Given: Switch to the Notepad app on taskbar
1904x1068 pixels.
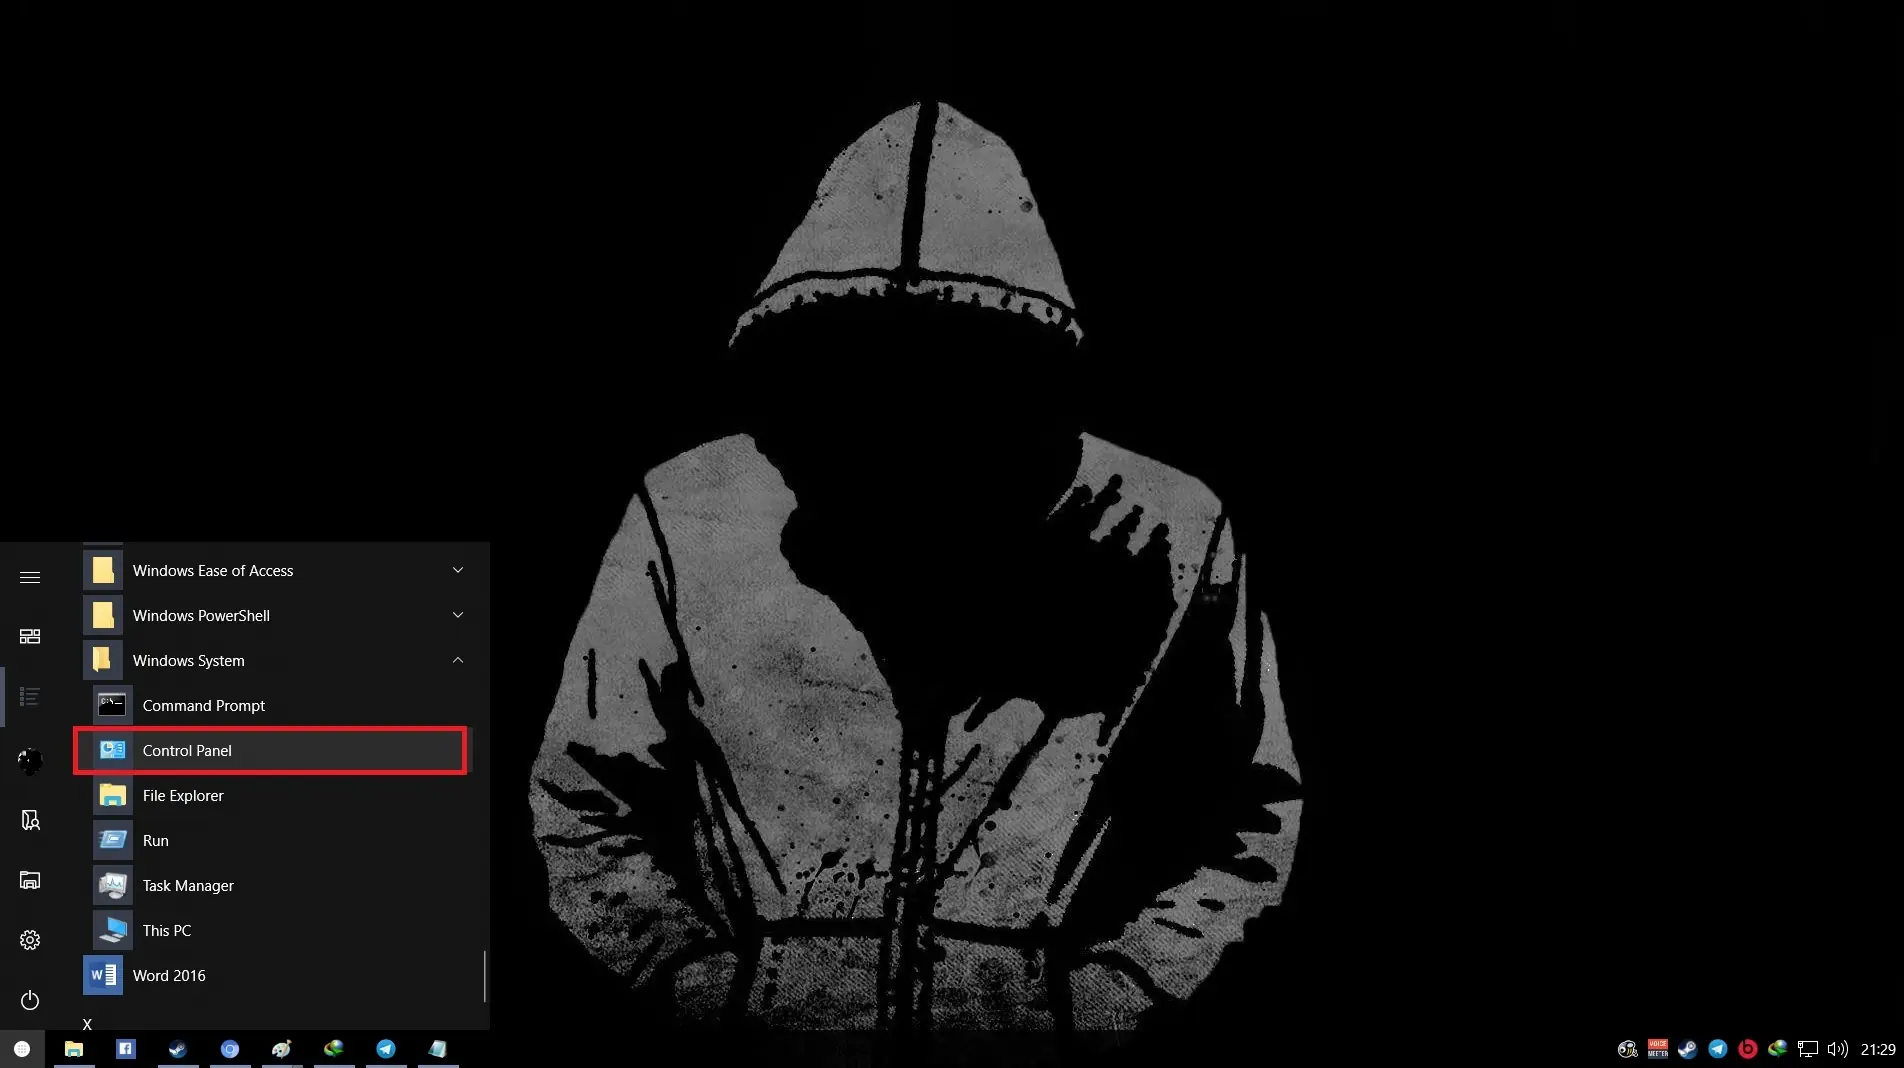Looking at the screenshot, I should [x=438, y=1049].
